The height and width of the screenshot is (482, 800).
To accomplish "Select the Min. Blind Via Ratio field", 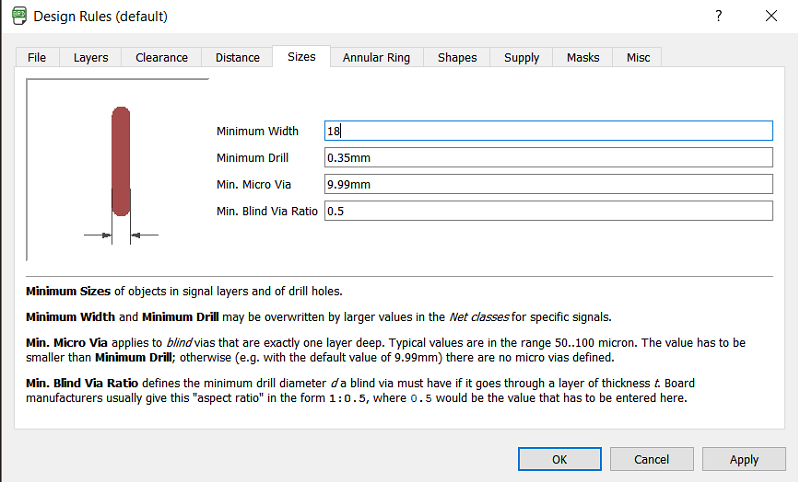I will (548, 211).
